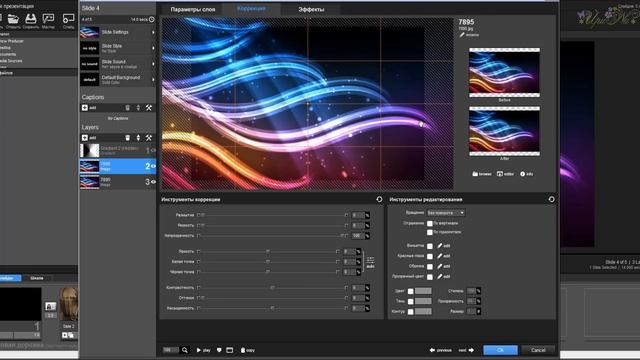The image size is (640, 360).
Task: Expand the Slide Sound arrow
Action: pyautogui.click(x=153, y=64)
